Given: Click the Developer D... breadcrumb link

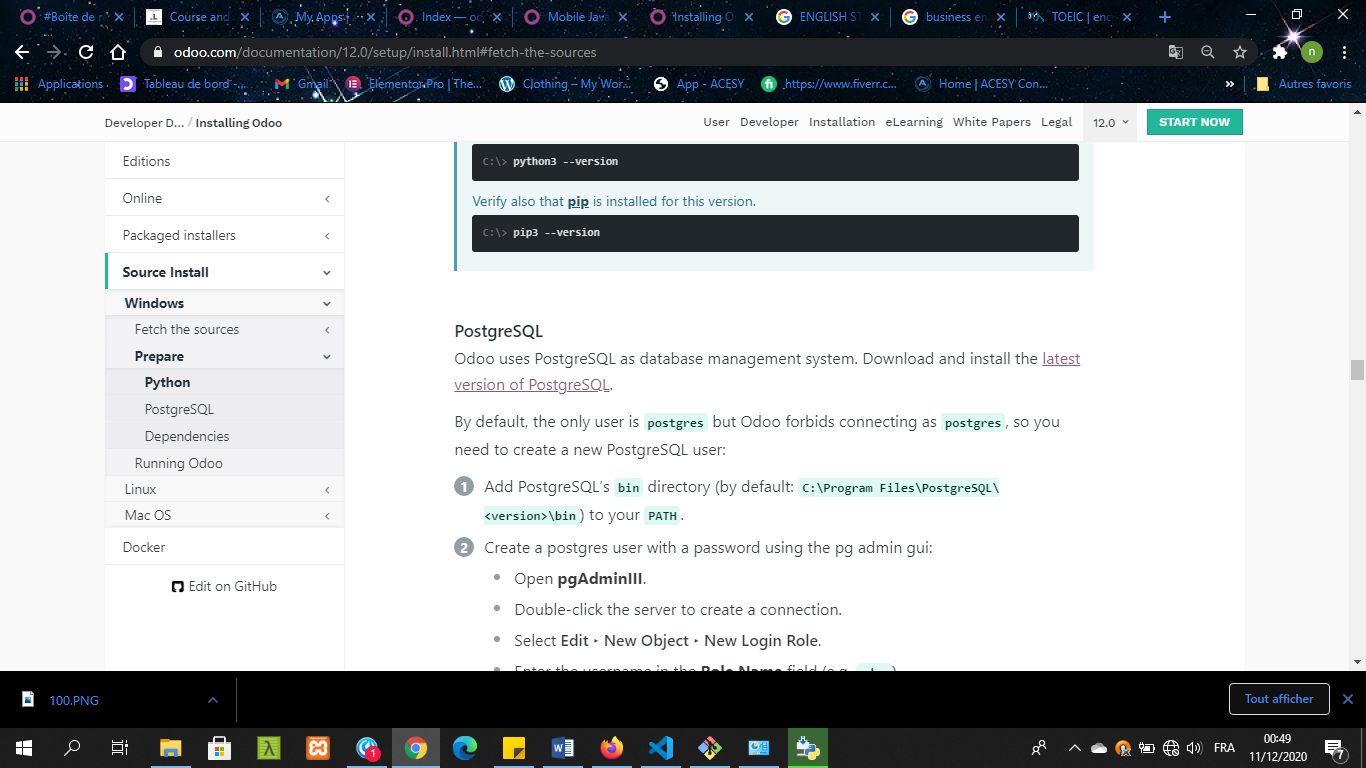Looking at the screenshot, I should [144, 123].
